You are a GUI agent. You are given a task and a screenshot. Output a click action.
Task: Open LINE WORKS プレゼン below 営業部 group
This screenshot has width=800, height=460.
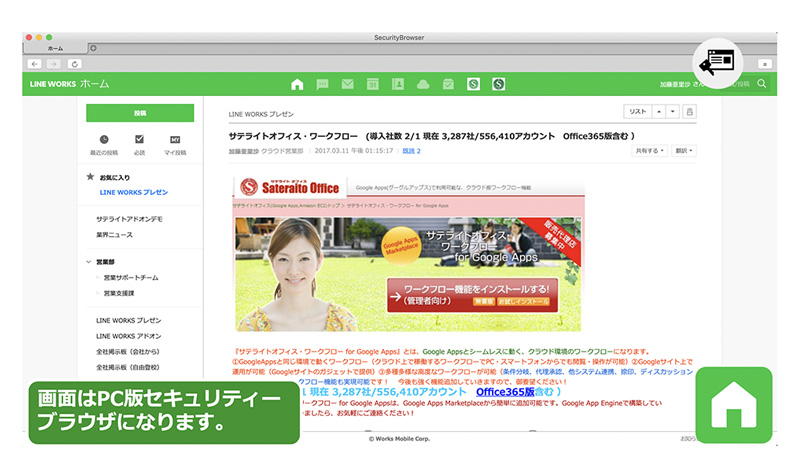[129, 320]
